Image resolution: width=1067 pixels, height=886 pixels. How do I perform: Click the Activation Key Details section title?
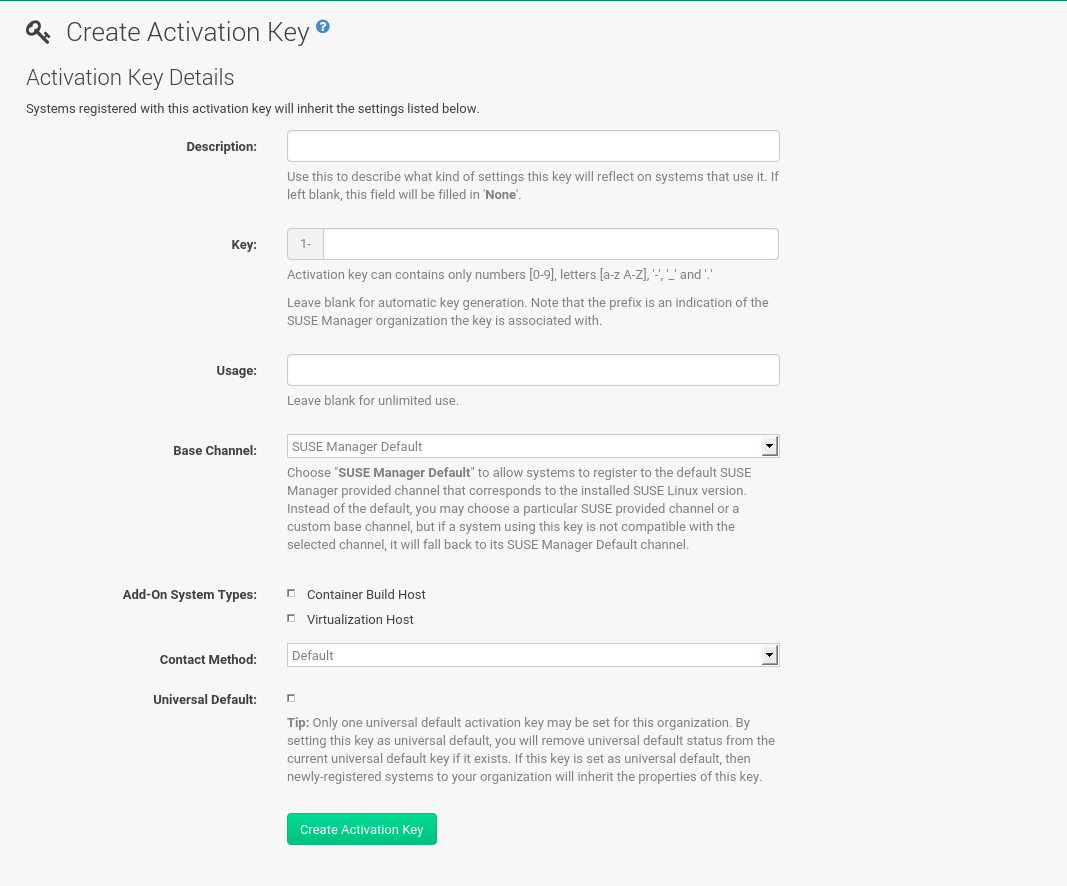[x=129, y=78]
